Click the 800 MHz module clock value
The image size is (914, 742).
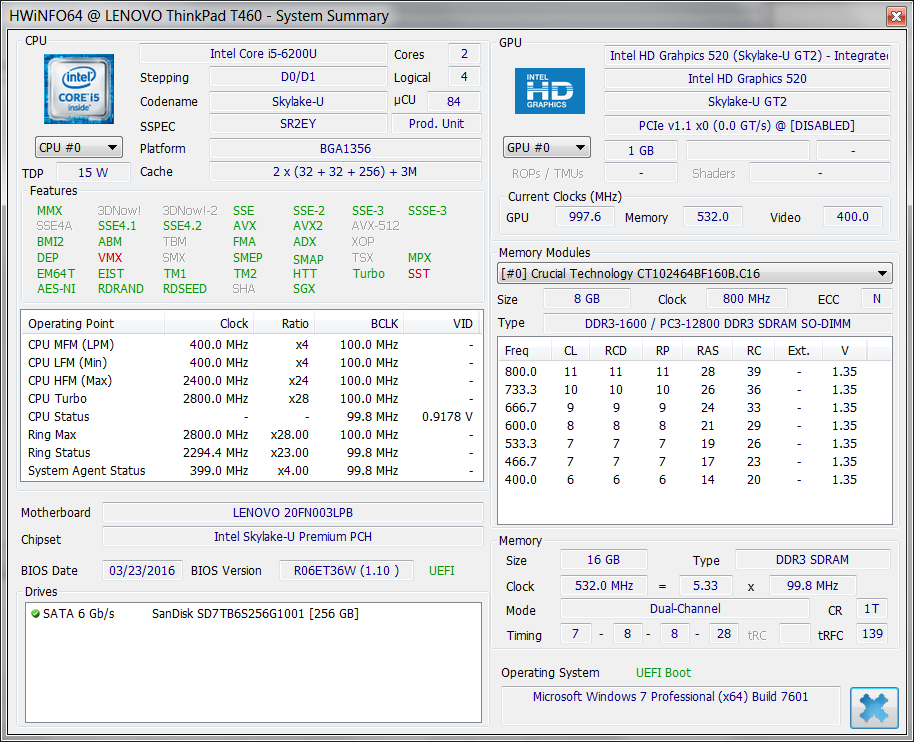coord(747,299)
